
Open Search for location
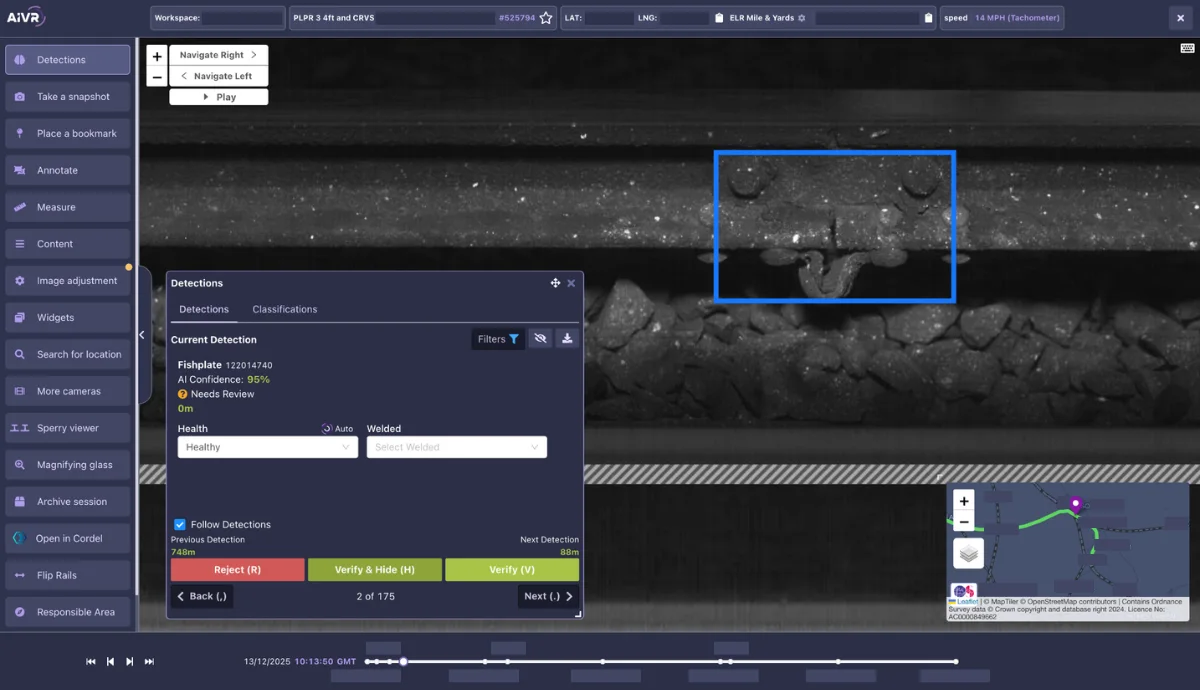tap(68, 354)
